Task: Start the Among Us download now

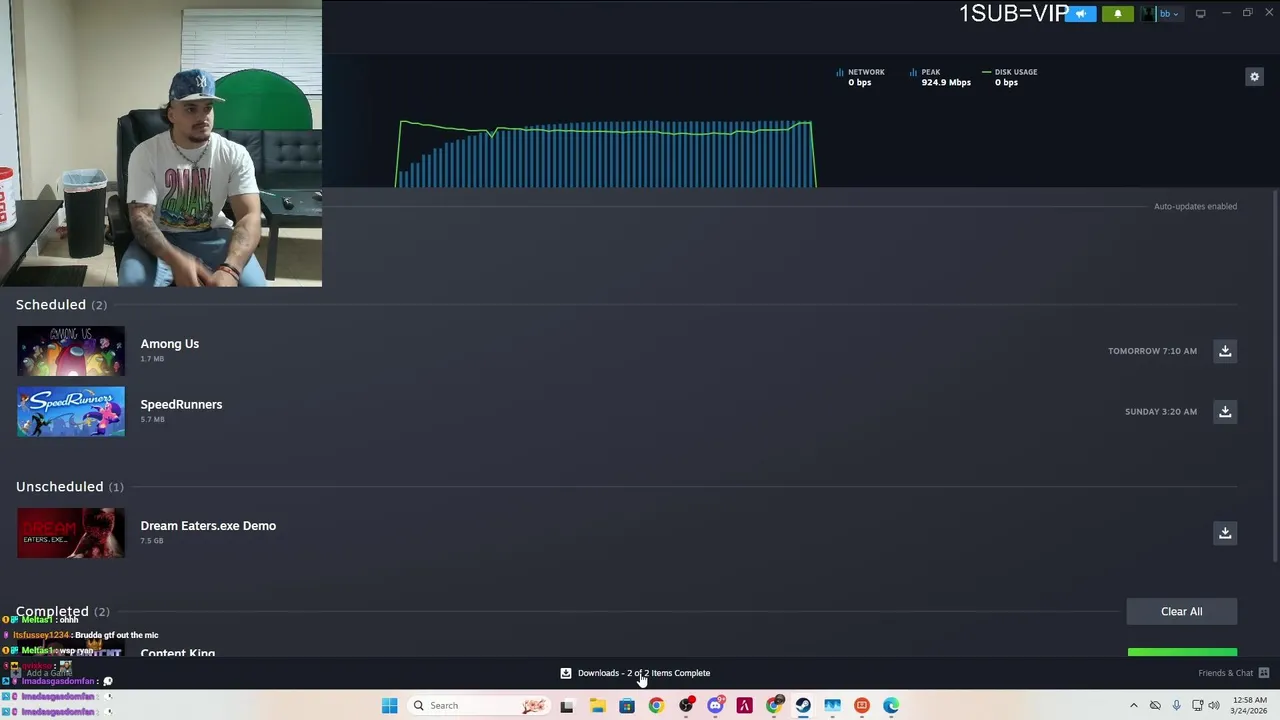Action: pos(1225,351)
